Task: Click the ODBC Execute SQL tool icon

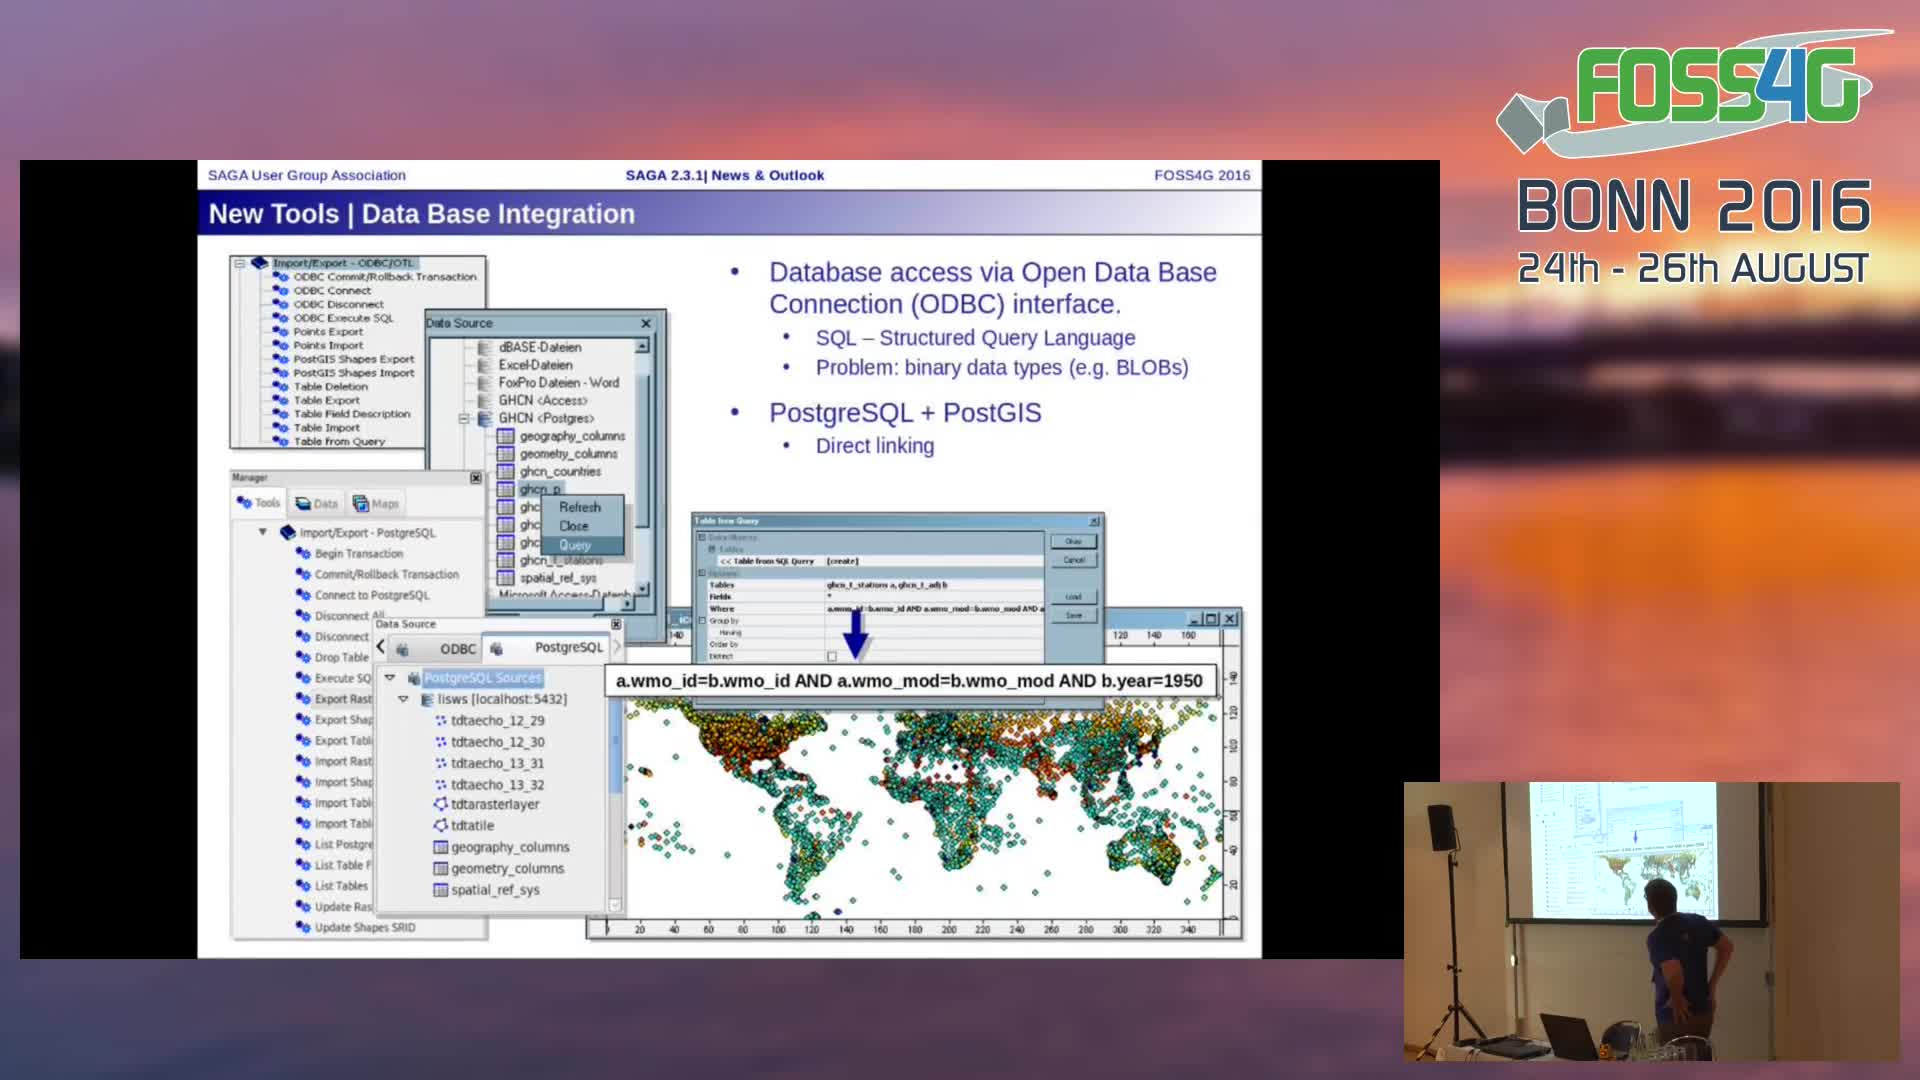Action: point(281,318)
